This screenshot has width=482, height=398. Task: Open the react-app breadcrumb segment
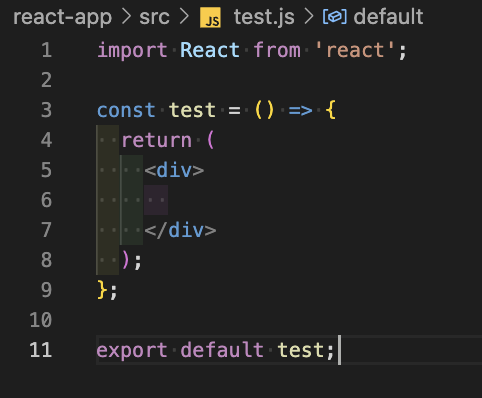pos(62,17)
